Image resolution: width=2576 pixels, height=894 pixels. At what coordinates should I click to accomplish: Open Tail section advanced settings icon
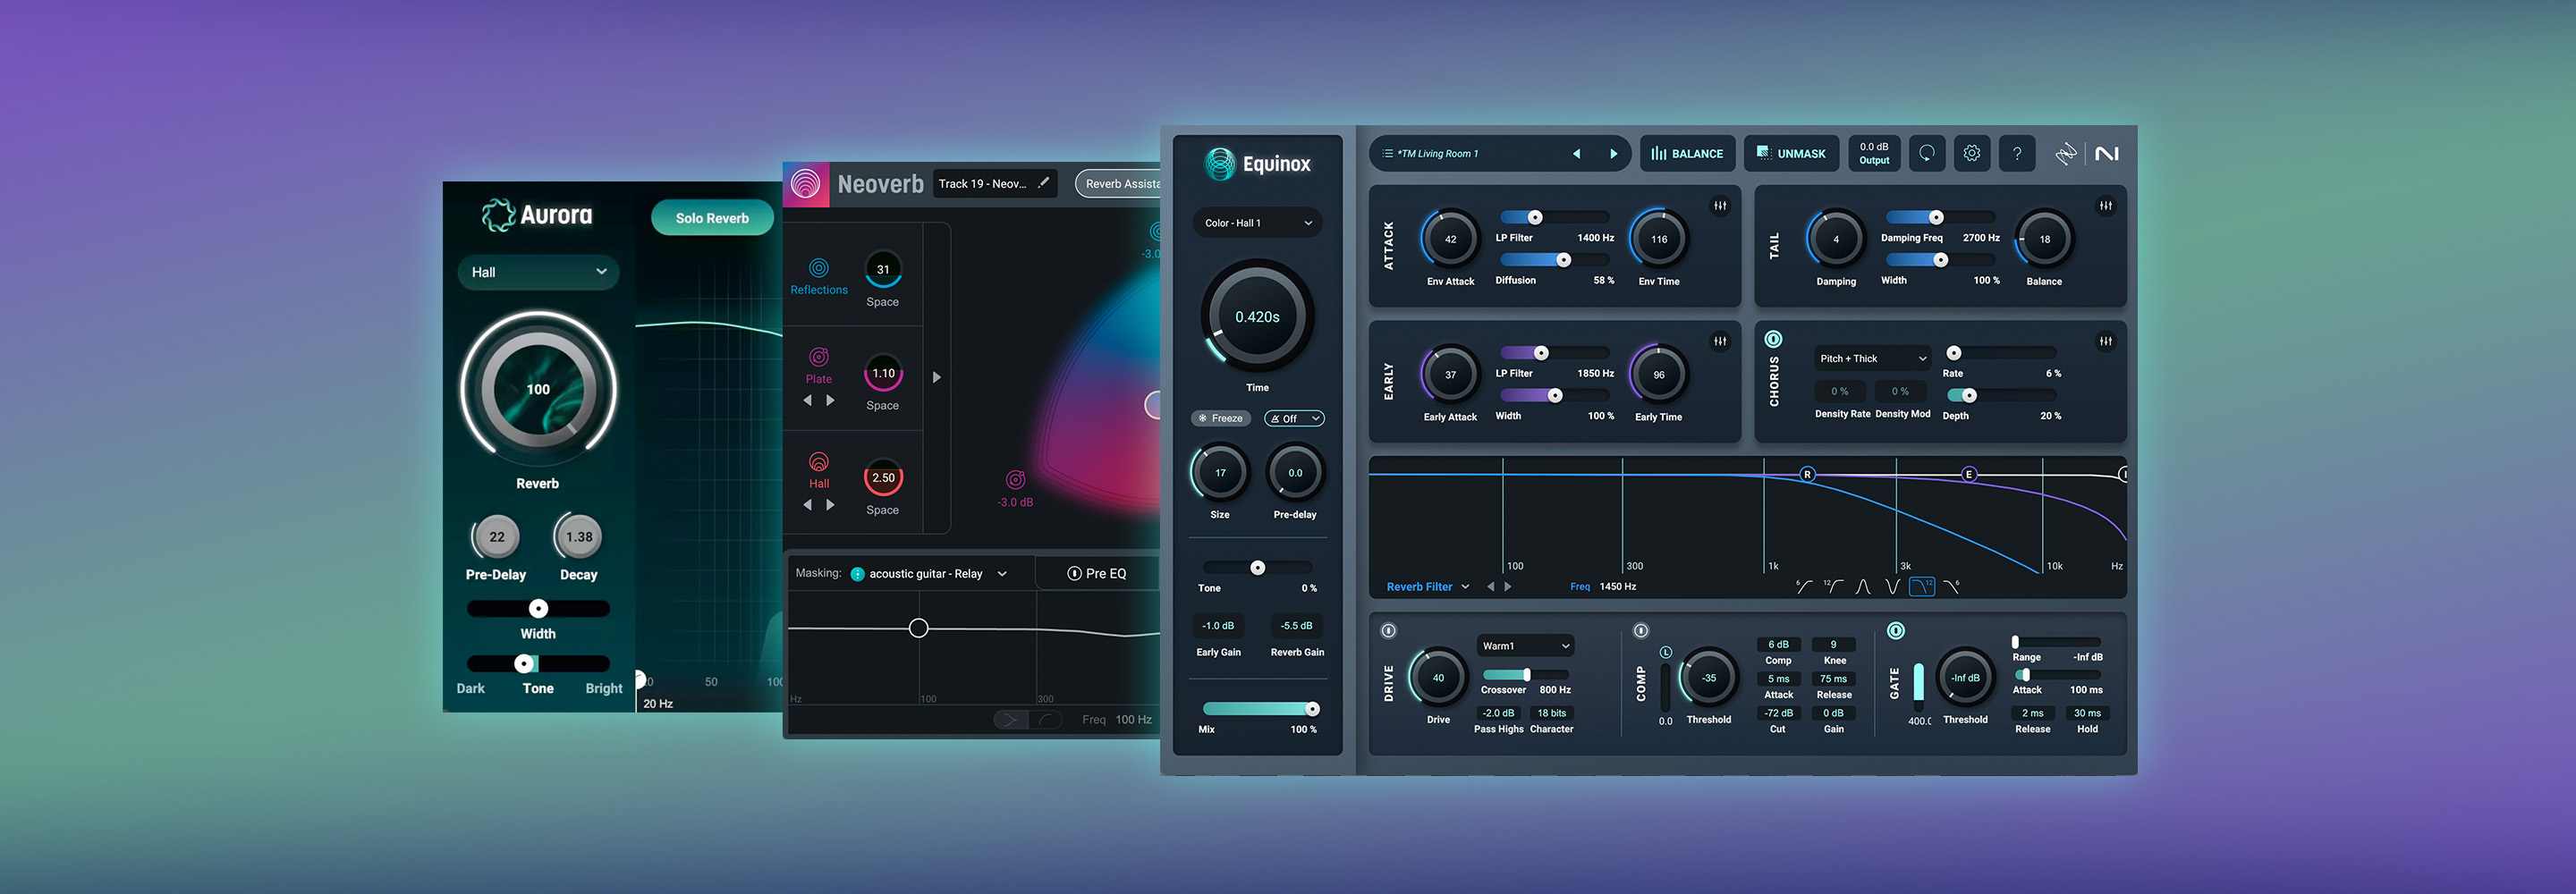[2105, 206]
